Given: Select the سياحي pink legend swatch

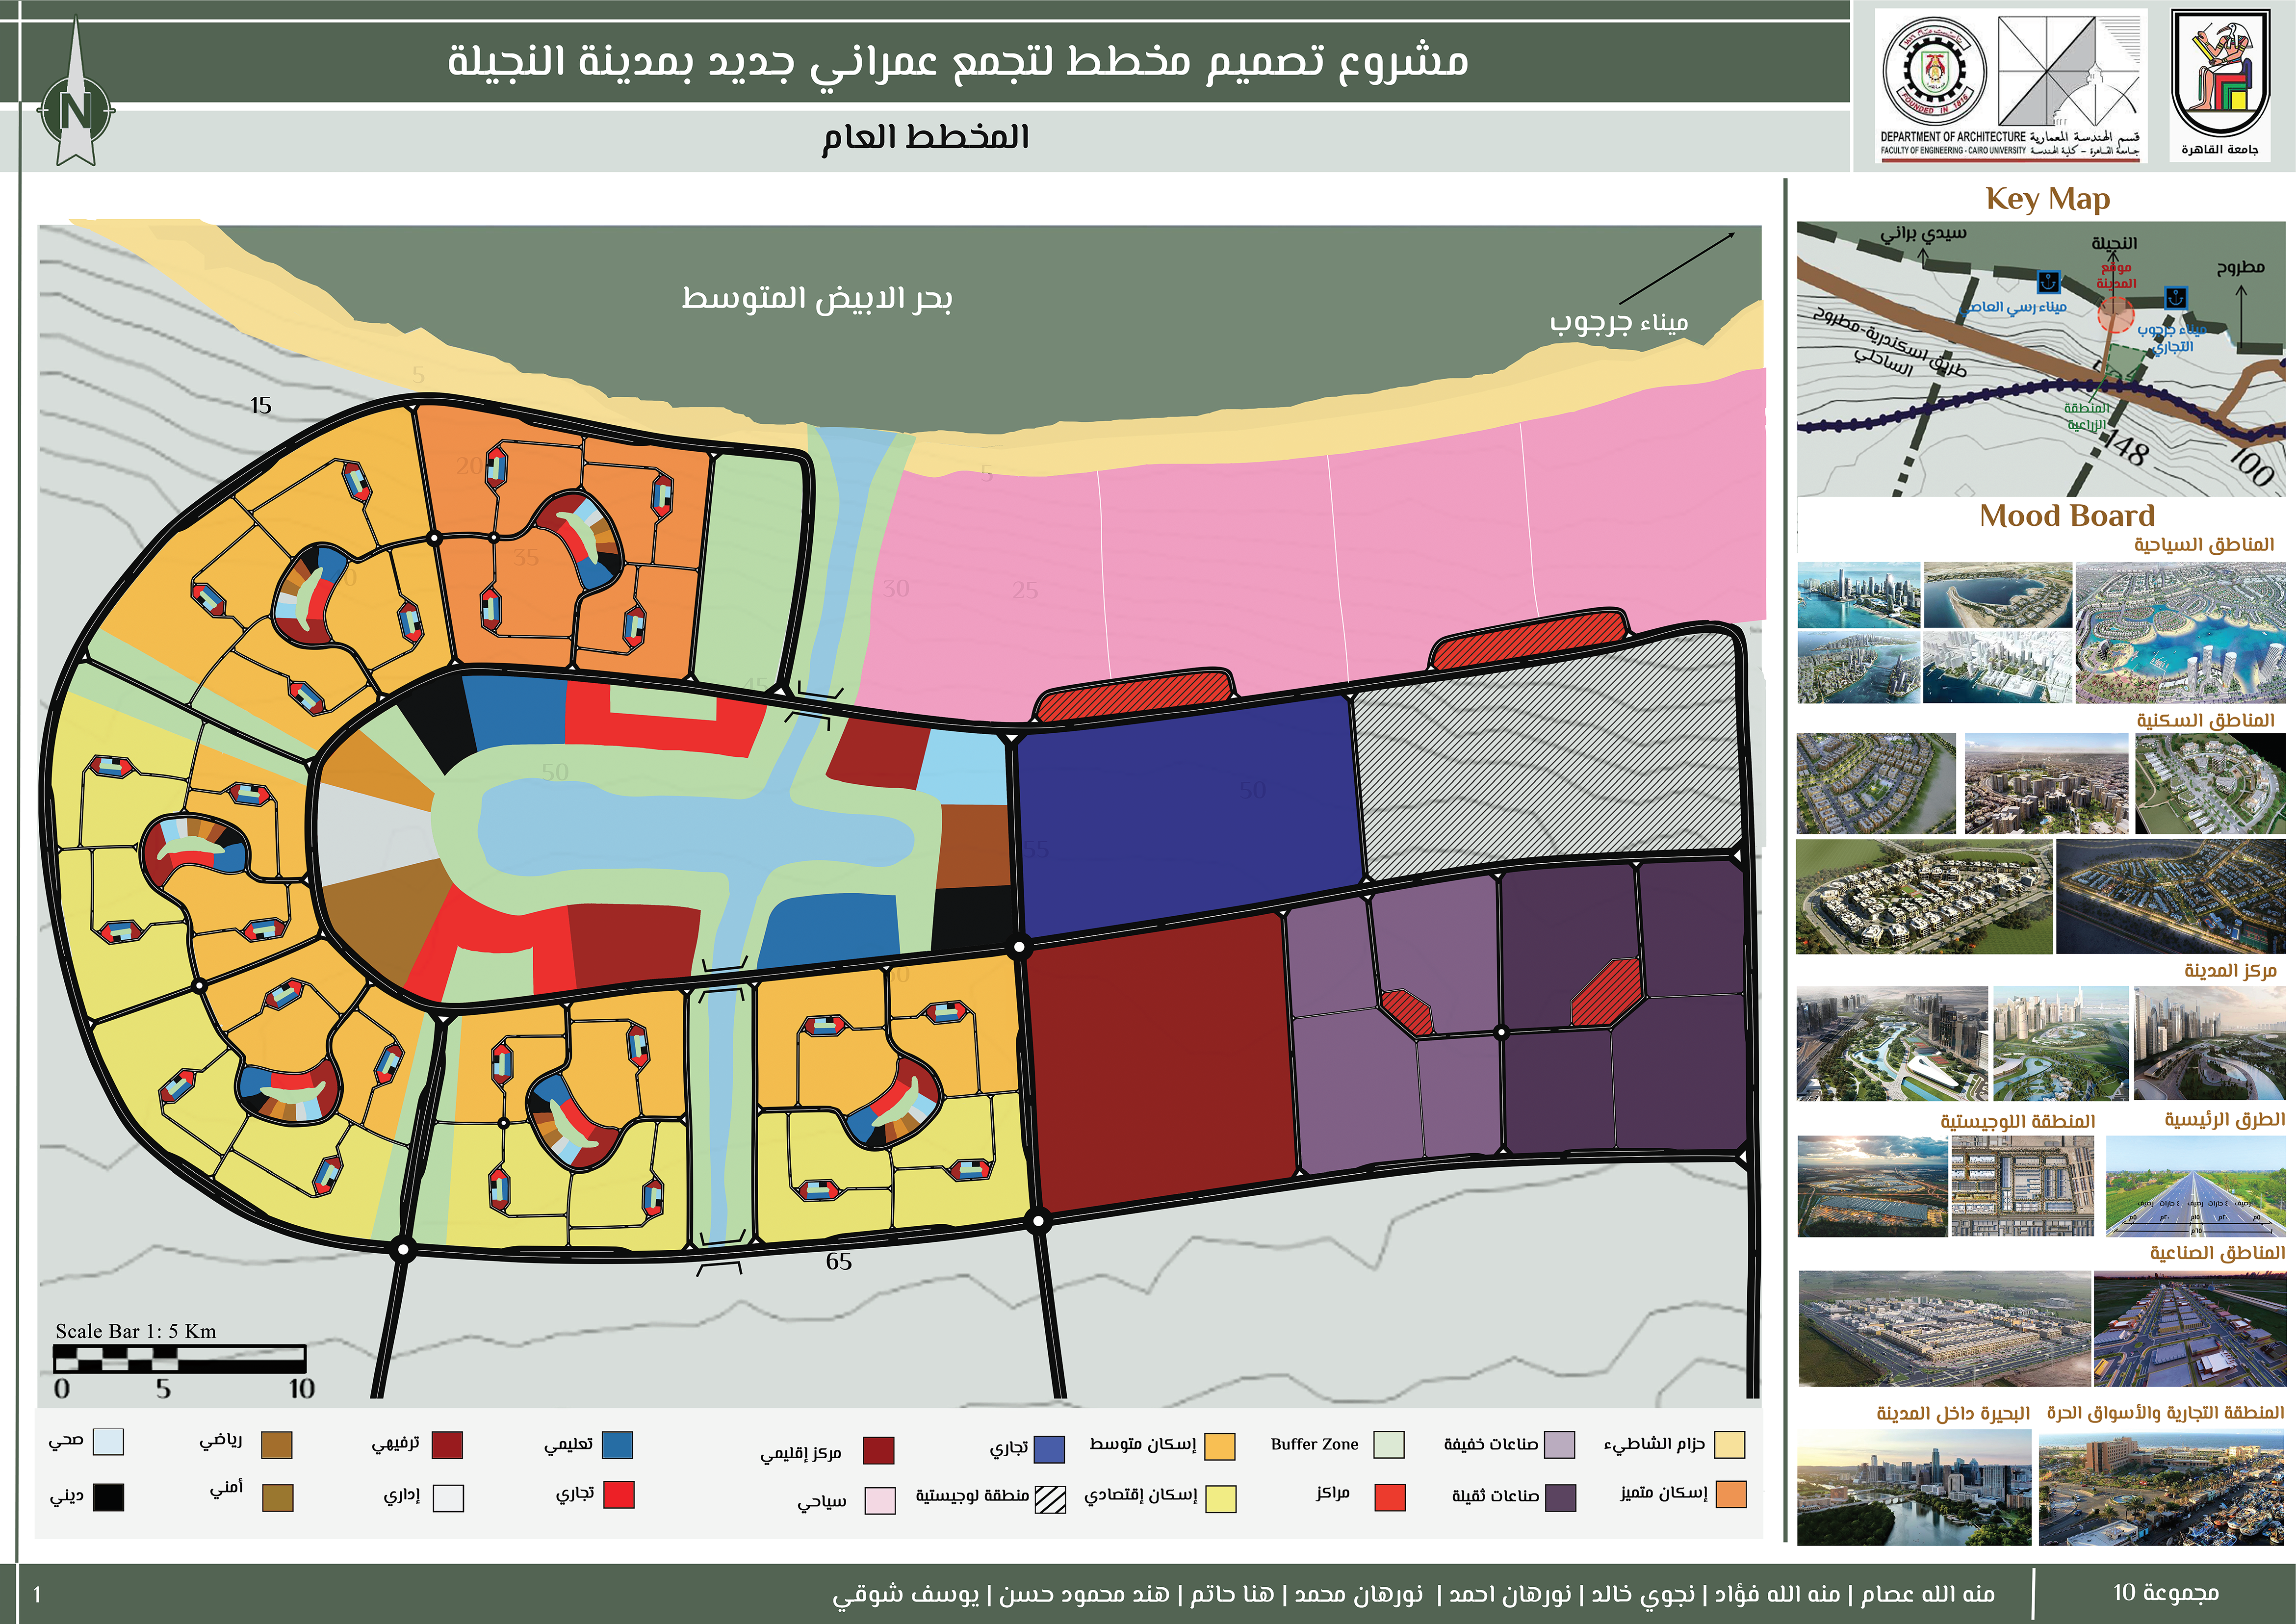Looking at the screenshot, I should [x=880, y=1500].
